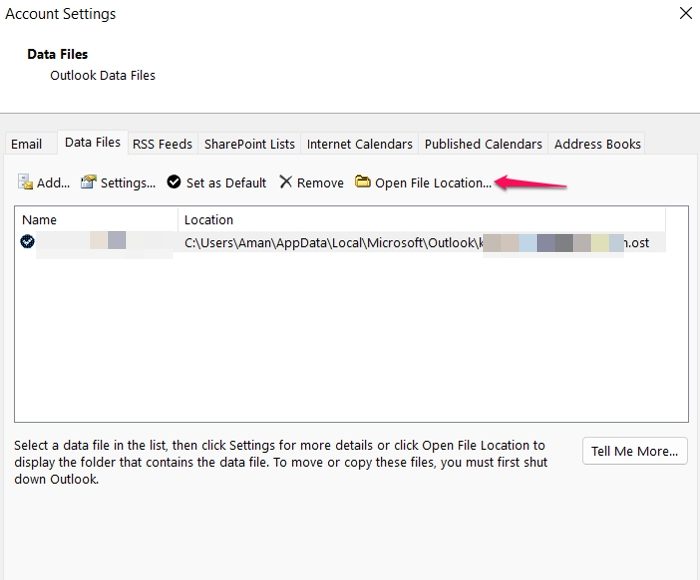Show the Address Books tab

[x=597, y=144]
